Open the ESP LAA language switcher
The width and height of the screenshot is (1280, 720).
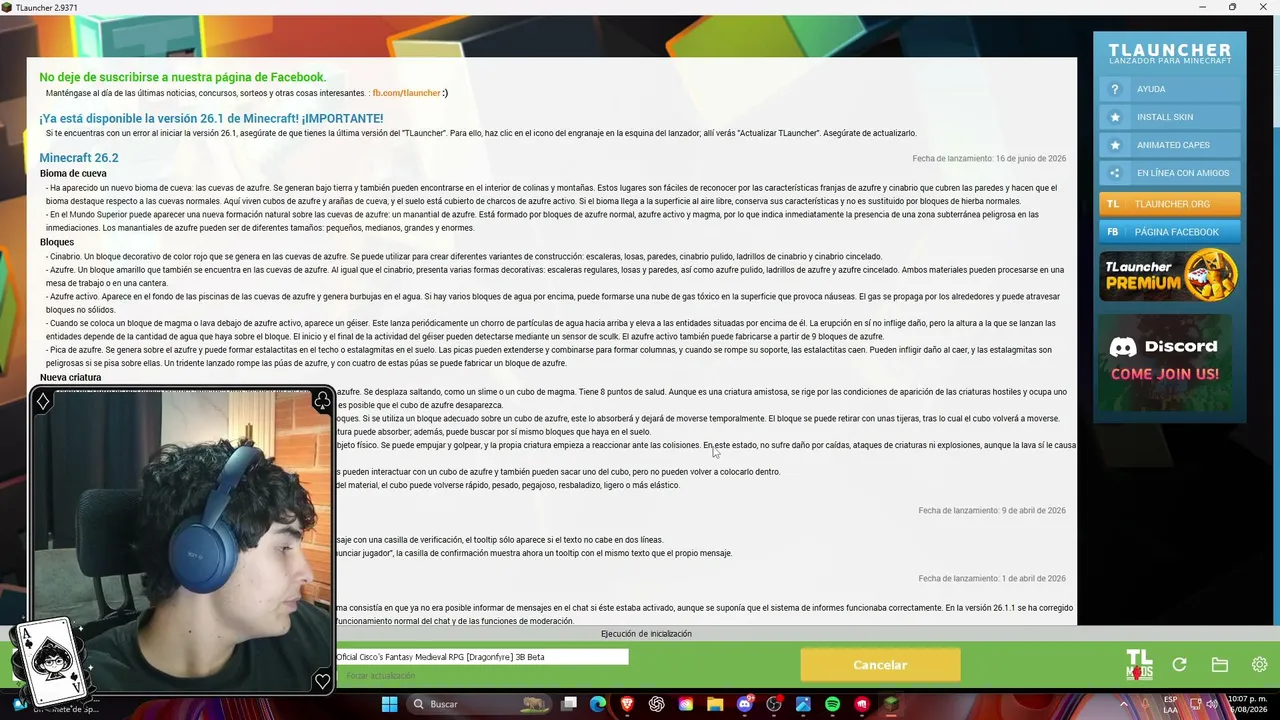pyautogui.click(x=1171, y=704)
